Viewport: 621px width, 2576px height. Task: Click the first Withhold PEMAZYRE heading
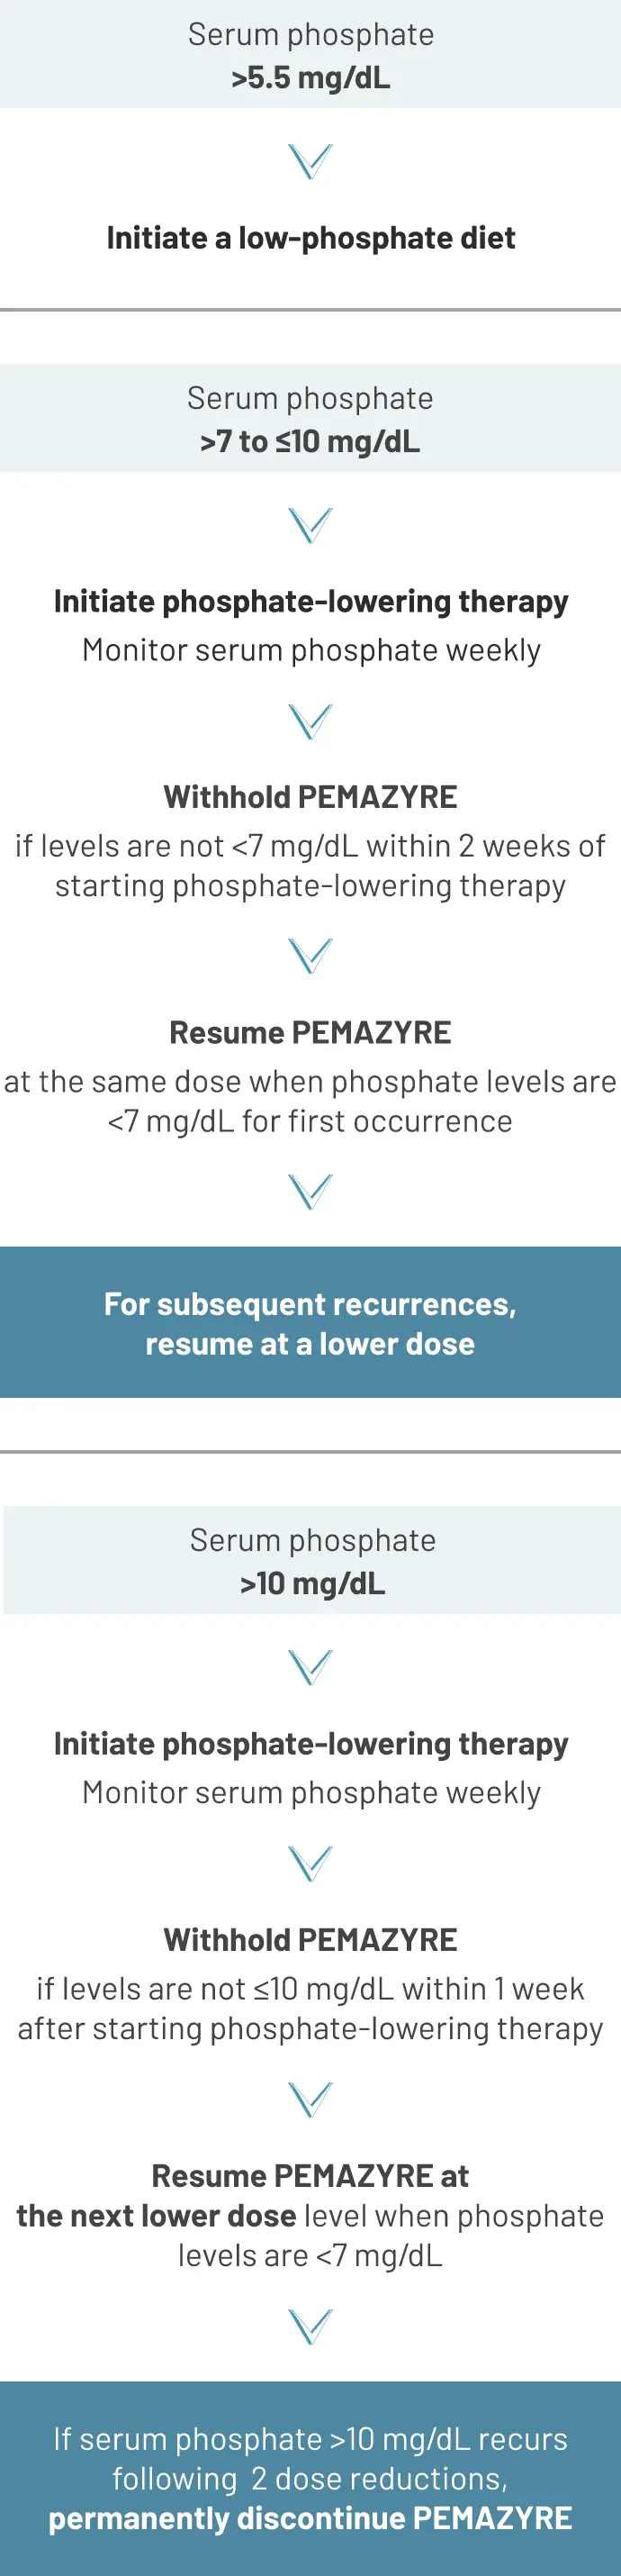pyautogui.click(x=310, y=797)
